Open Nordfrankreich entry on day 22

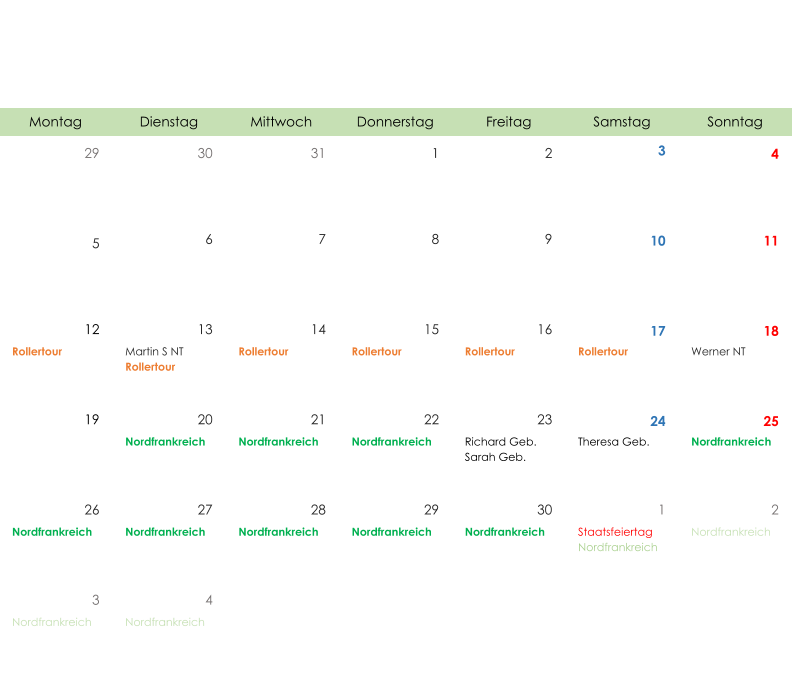click(392, 442)
